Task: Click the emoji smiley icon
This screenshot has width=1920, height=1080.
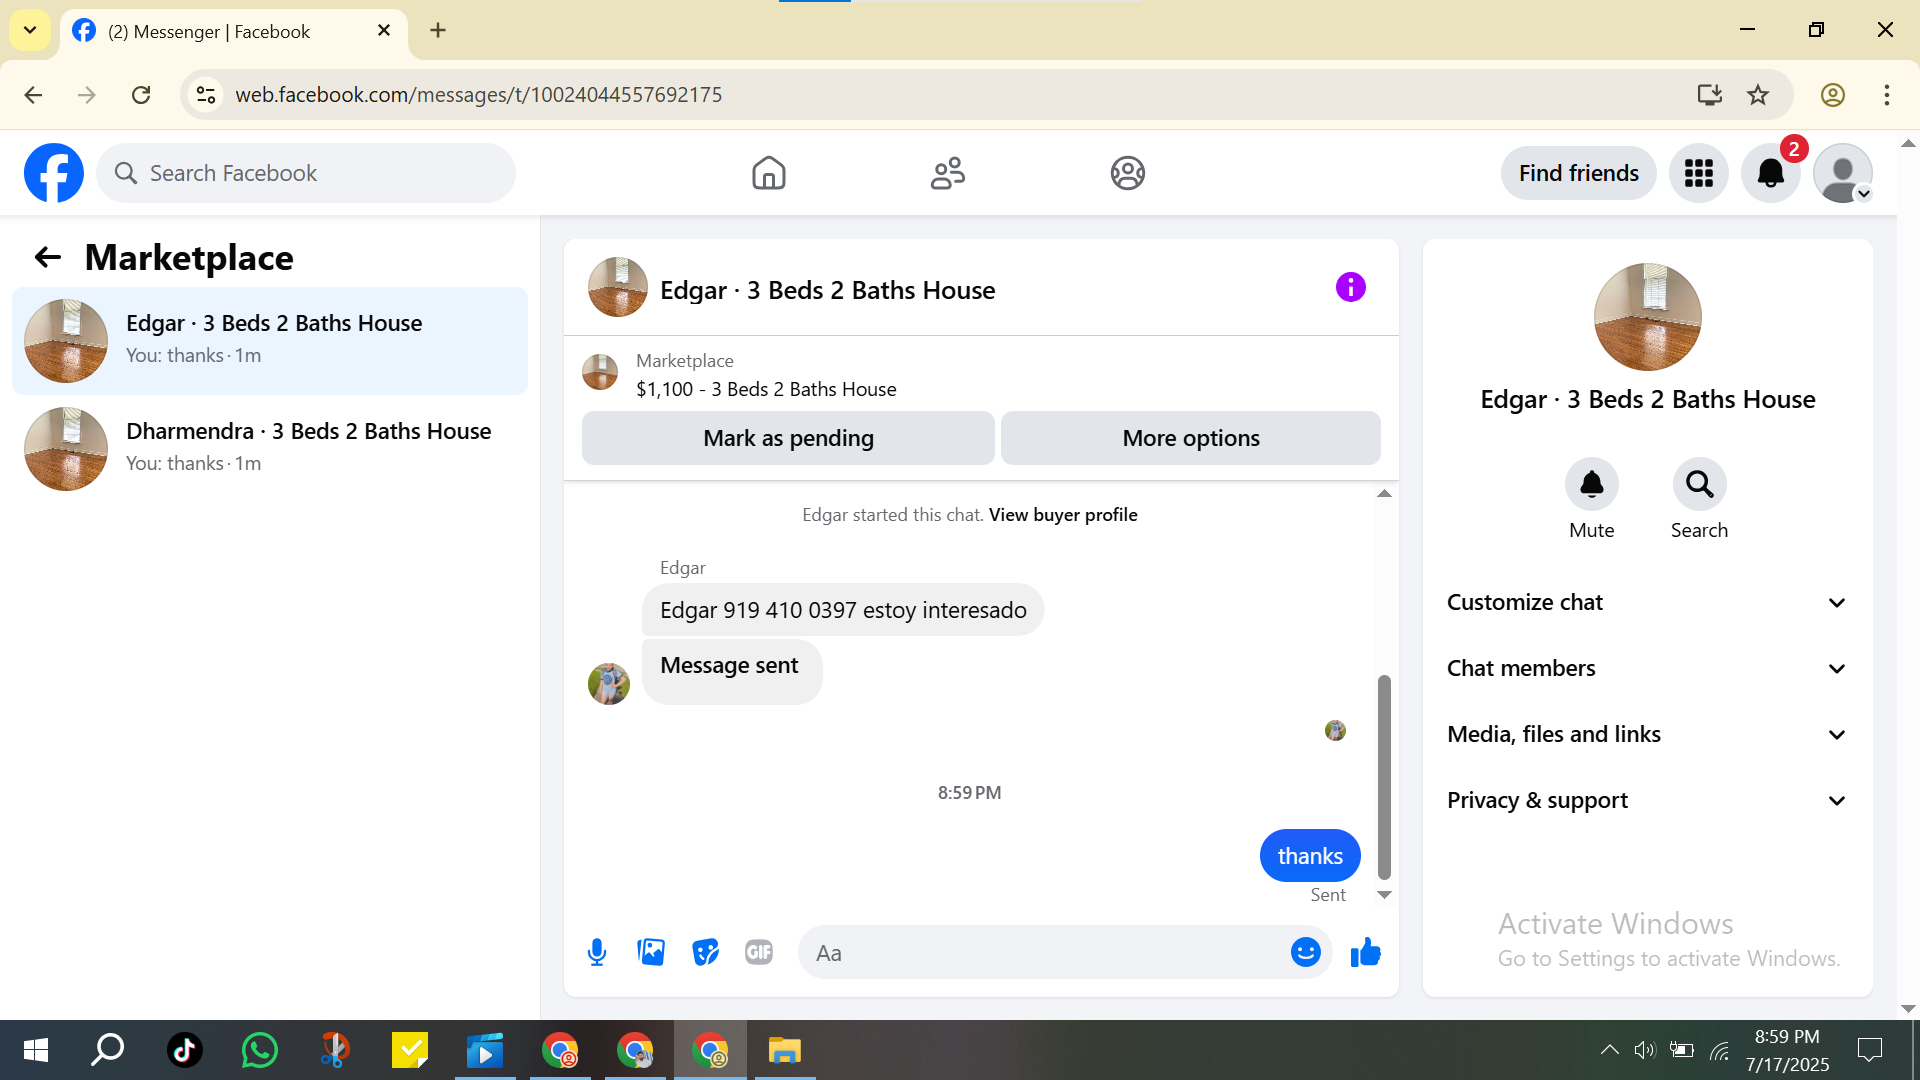Action: pos(1305,953)
